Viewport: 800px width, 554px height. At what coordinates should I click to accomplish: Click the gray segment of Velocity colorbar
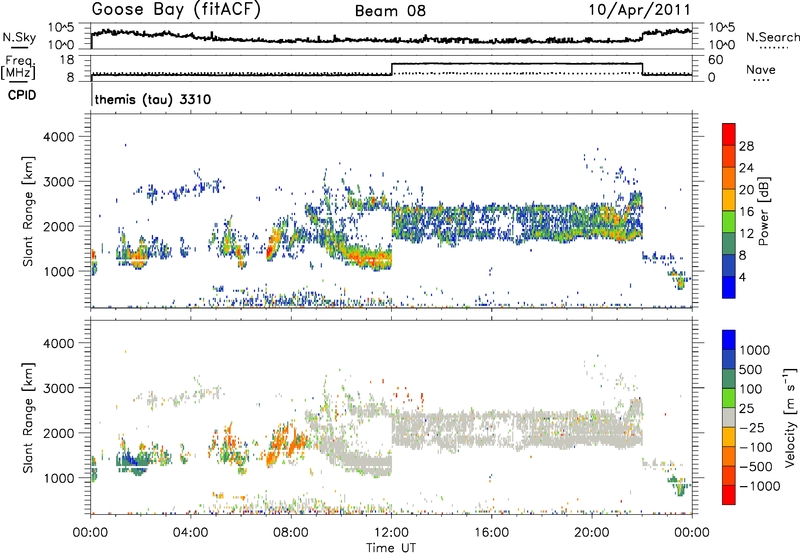729,418
